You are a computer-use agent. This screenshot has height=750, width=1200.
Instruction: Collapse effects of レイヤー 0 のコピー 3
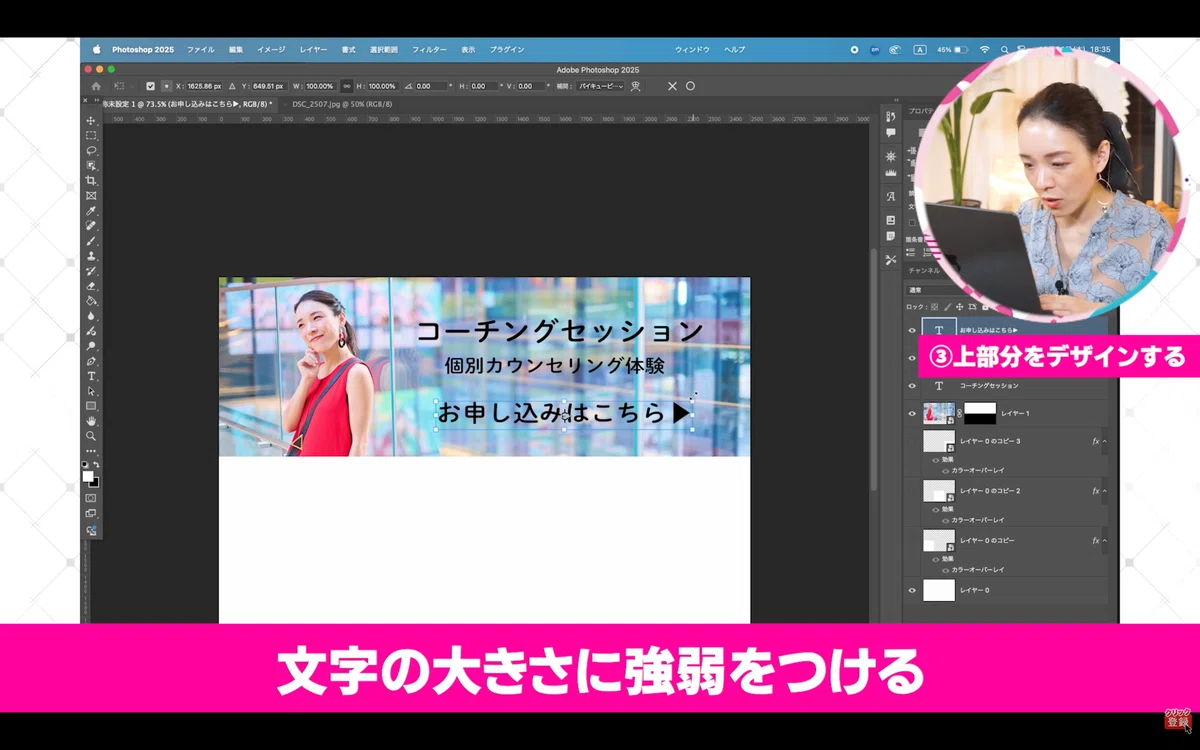[1105, 441]
